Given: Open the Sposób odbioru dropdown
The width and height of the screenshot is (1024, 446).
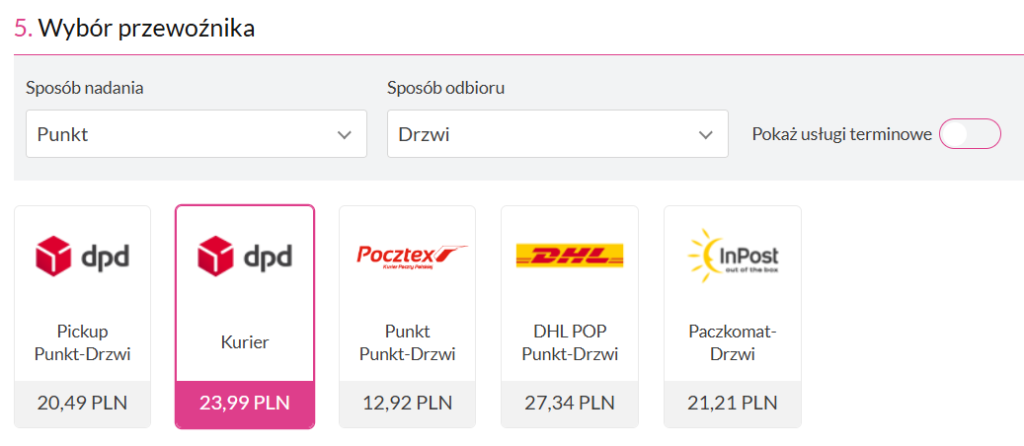Looking at the screenshot, I should point(558,134).
